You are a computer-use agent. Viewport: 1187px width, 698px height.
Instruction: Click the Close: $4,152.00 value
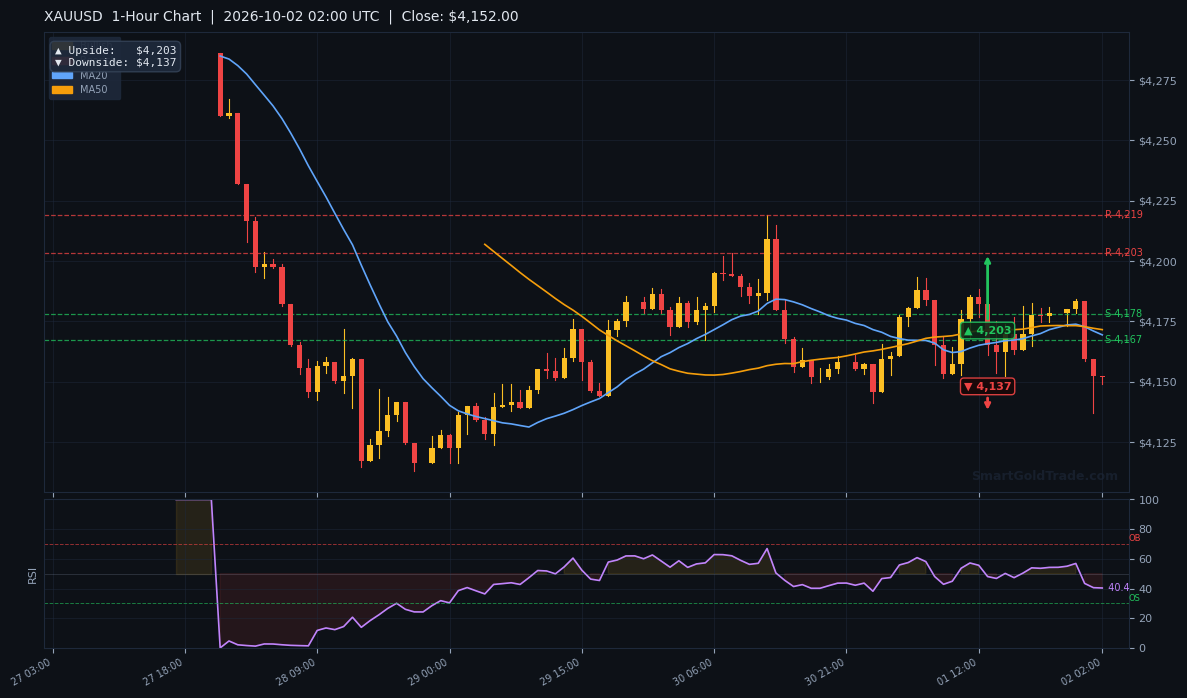point(460,17)
